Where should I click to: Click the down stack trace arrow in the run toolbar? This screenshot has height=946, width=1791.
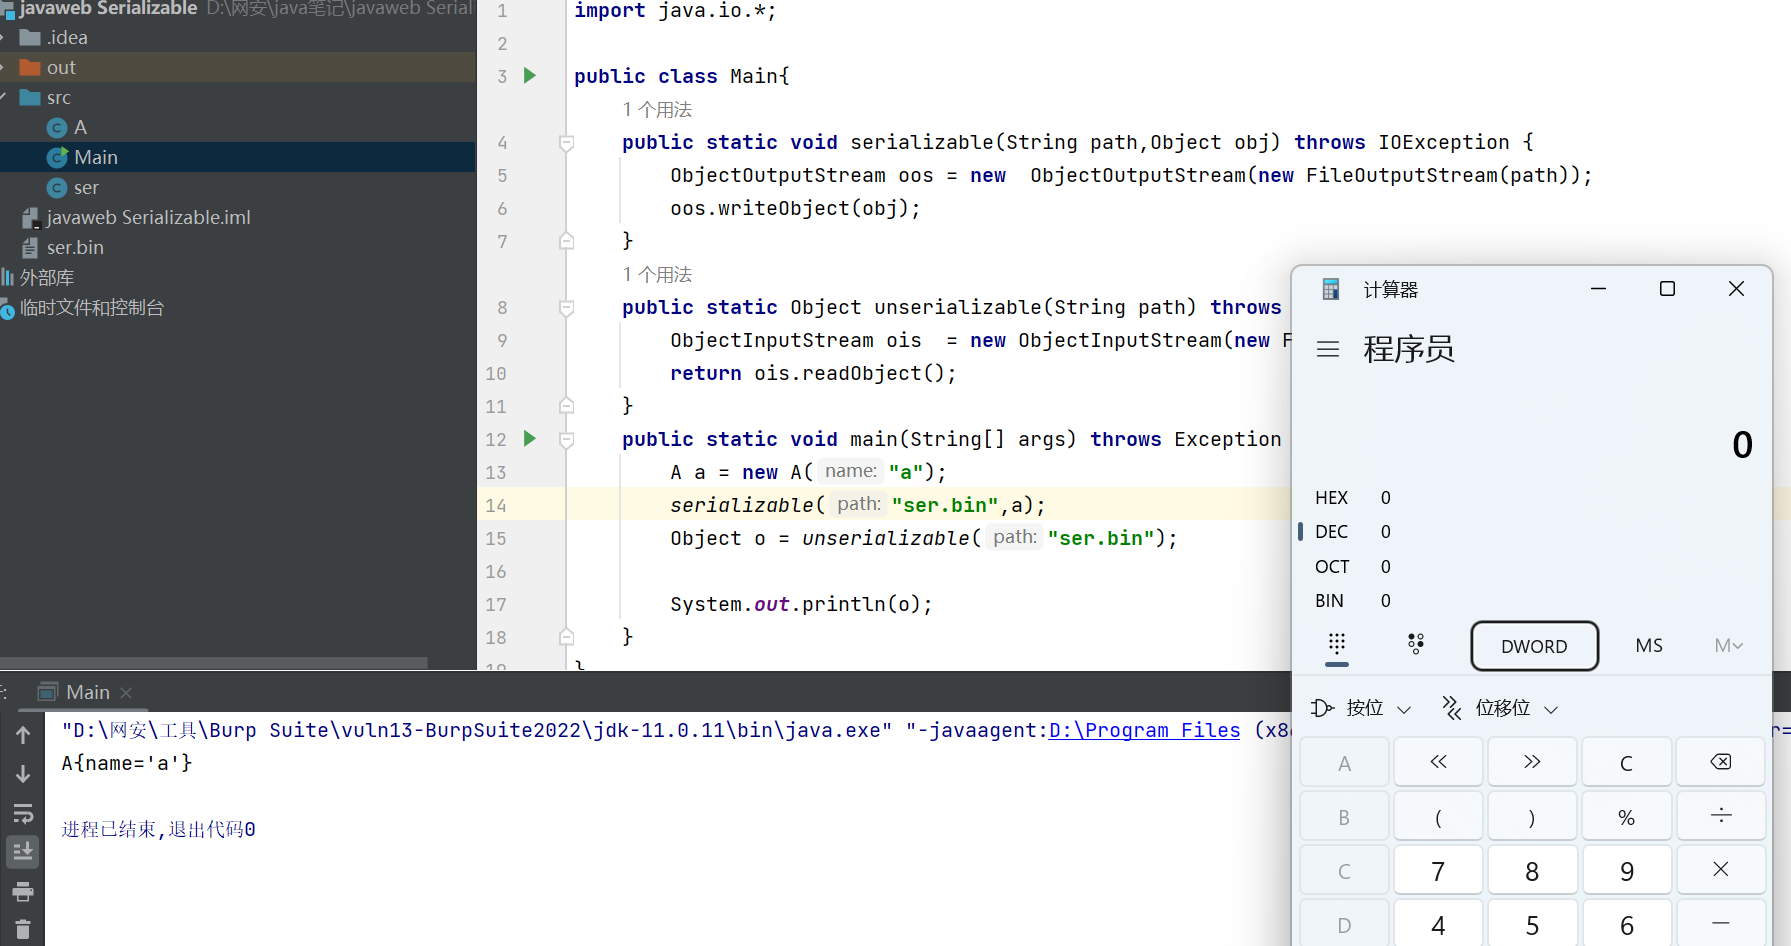click(23, 774)
